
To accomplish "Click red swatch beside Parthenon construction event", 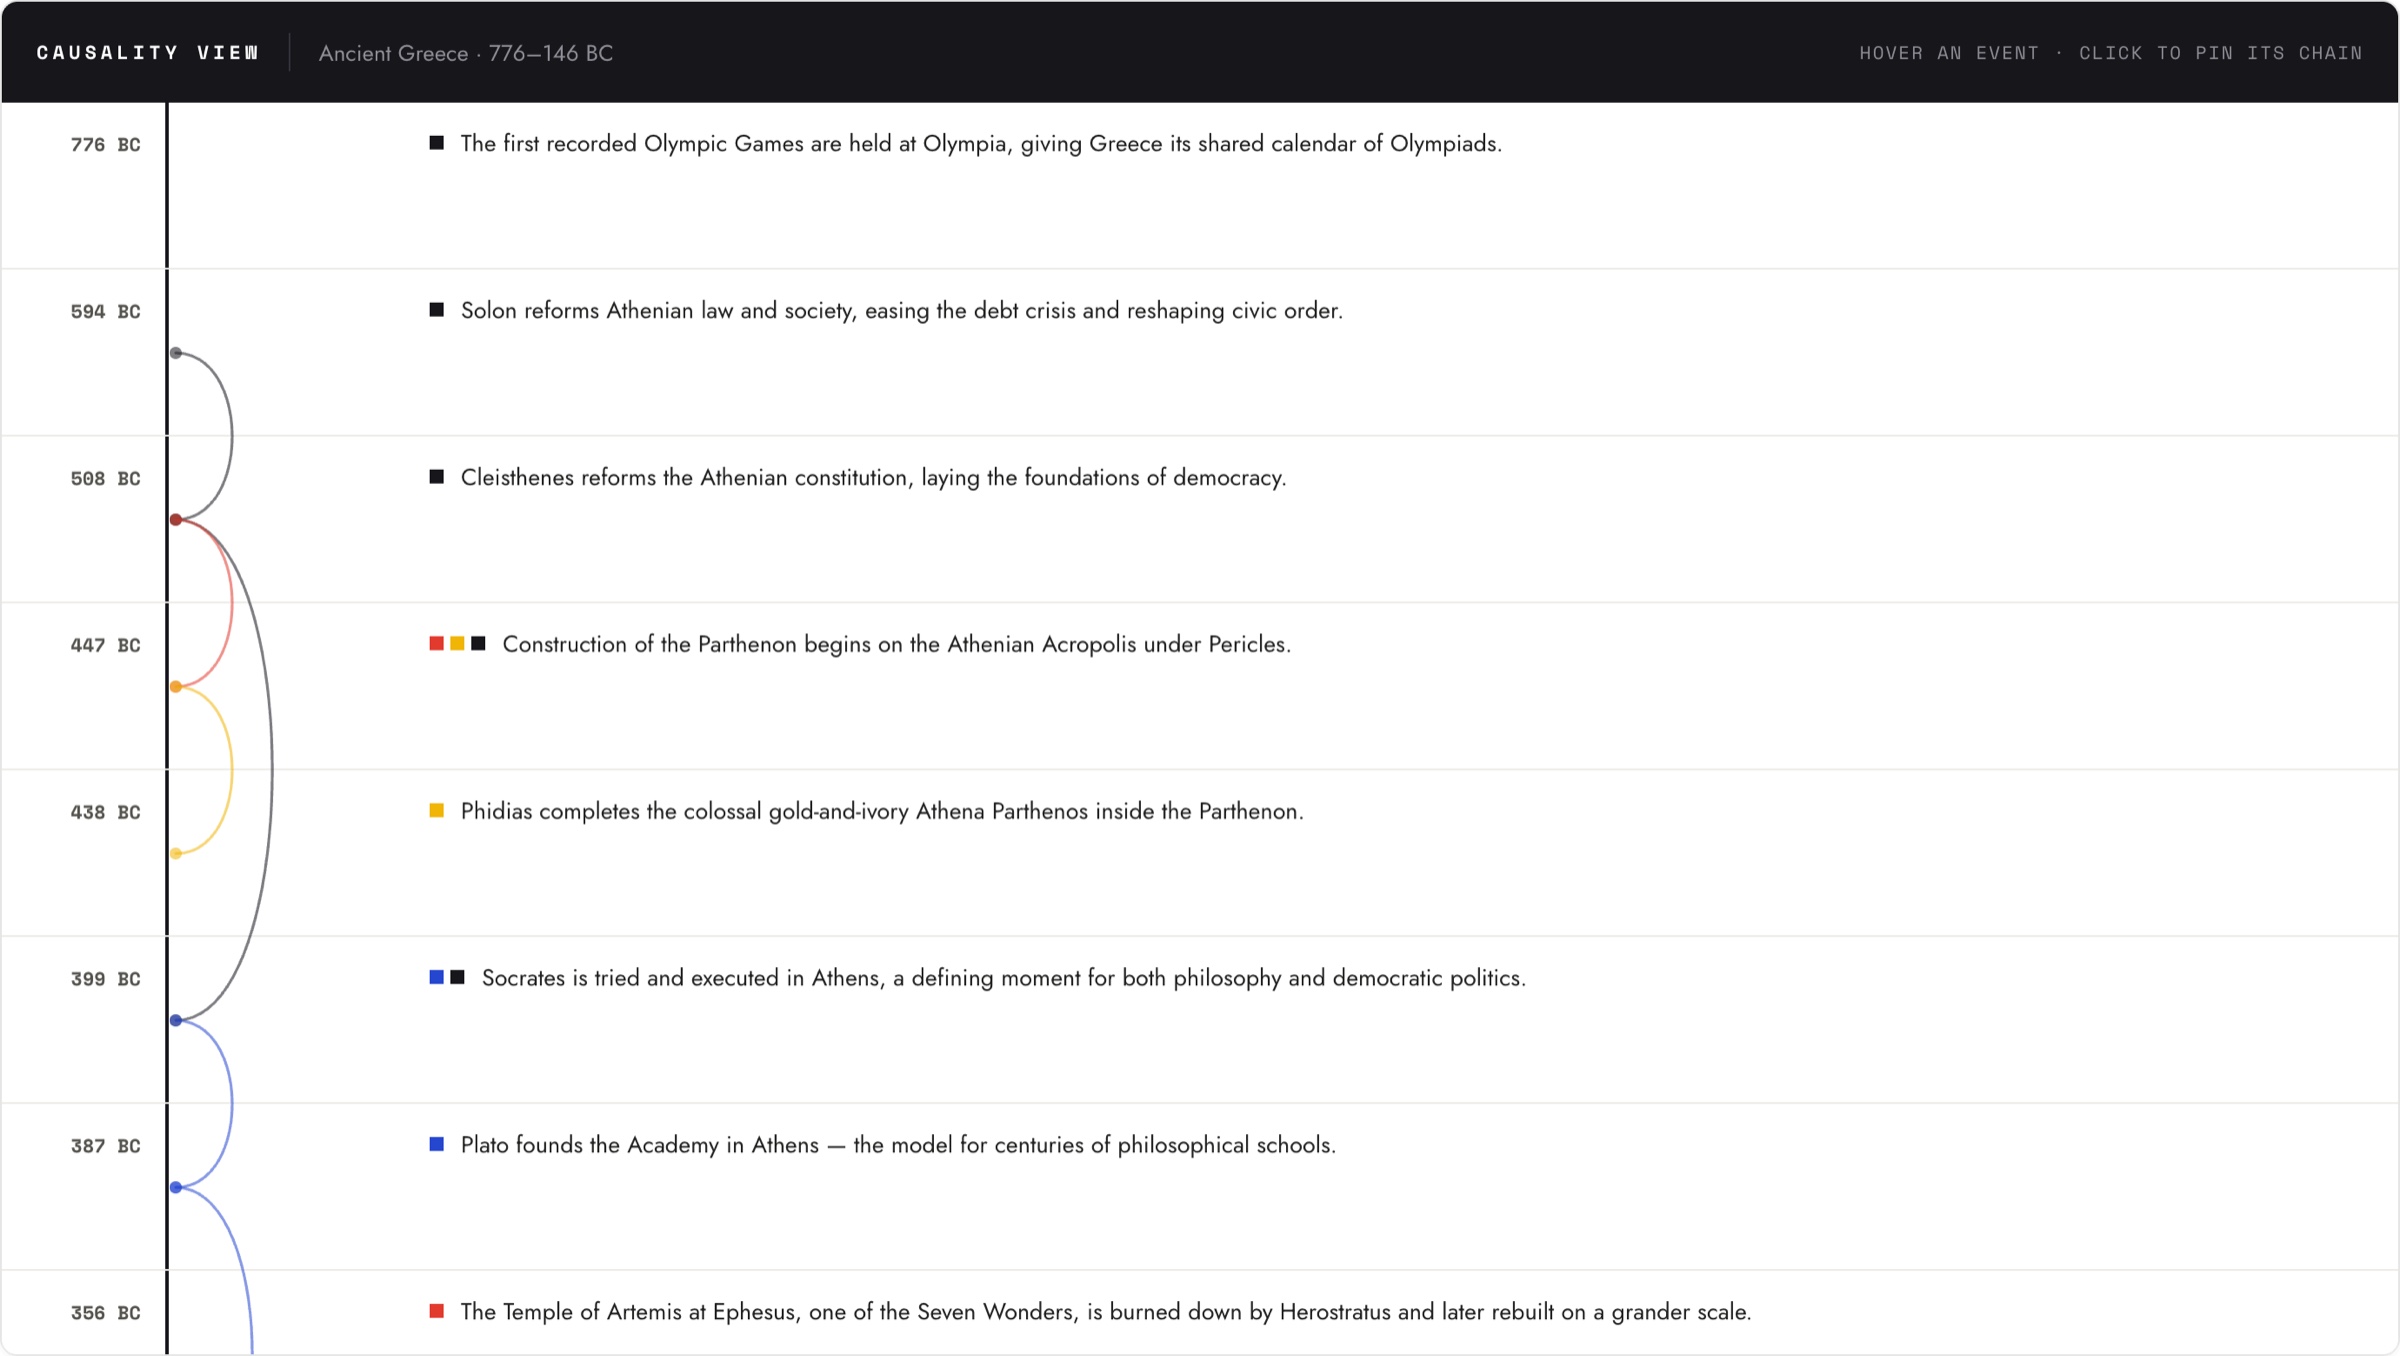I will (437, 644).
